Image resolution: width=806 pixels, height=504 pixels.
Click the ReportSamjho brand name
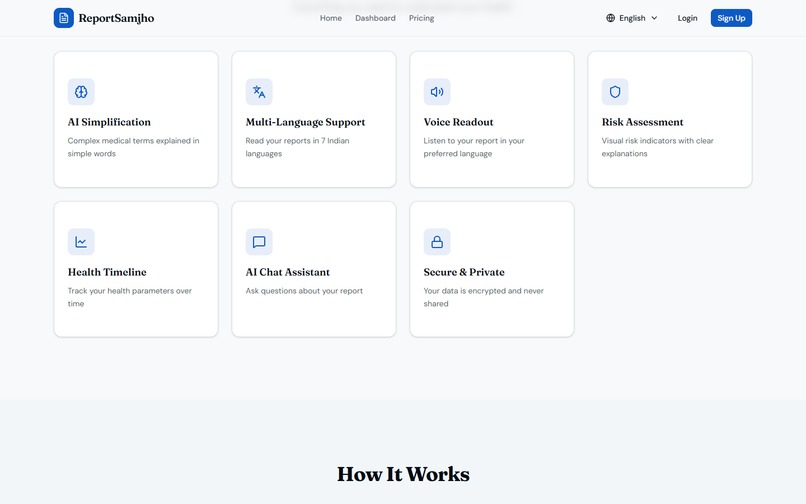coord(116,18)
